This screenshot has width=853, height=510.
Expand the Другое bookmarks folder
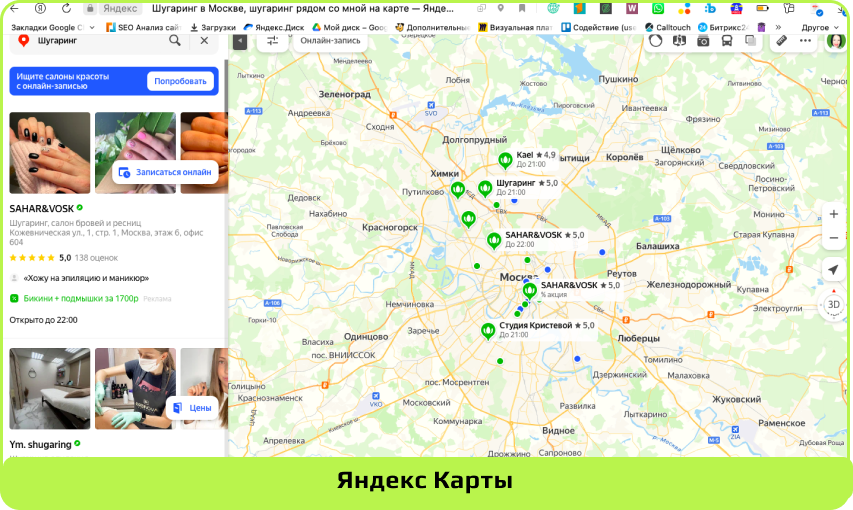pos(820,27)
